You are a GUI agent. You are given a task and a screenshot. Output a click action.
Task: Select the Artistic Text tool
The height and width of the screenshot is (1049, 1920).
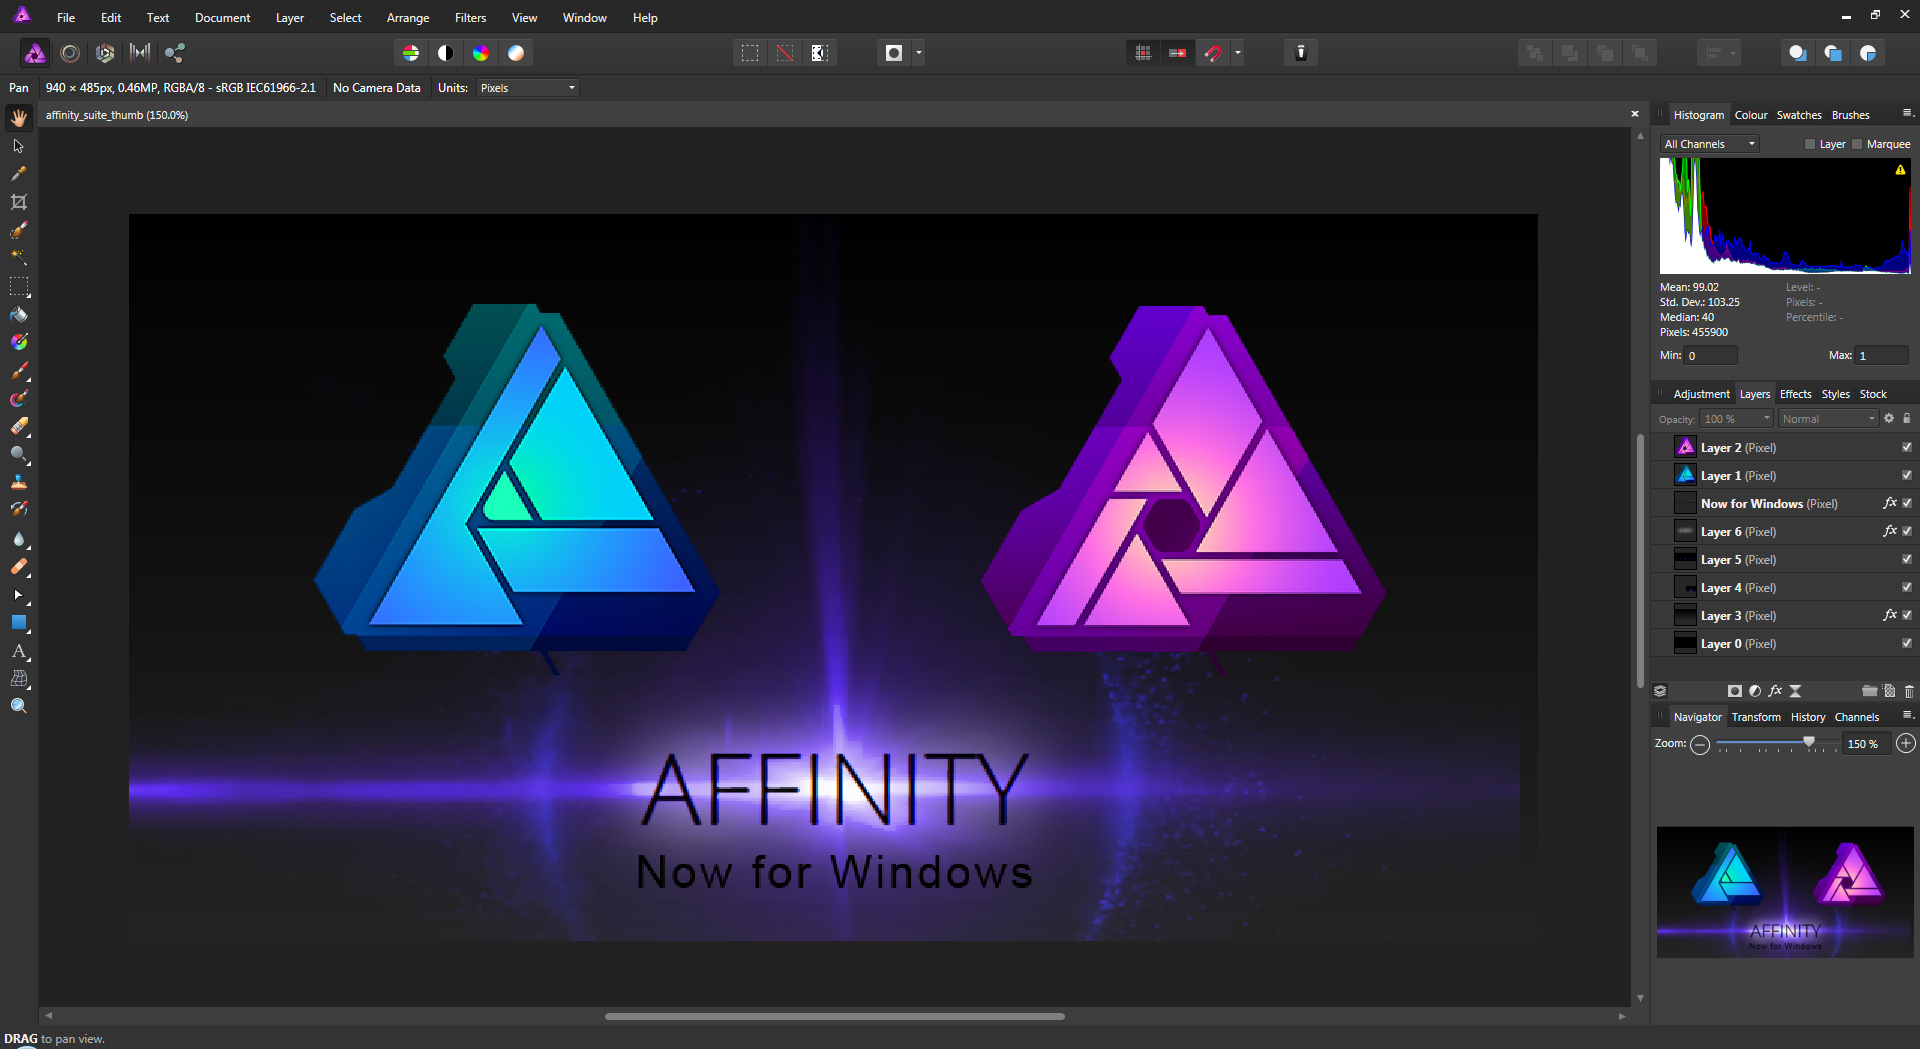tap(18, 651)
